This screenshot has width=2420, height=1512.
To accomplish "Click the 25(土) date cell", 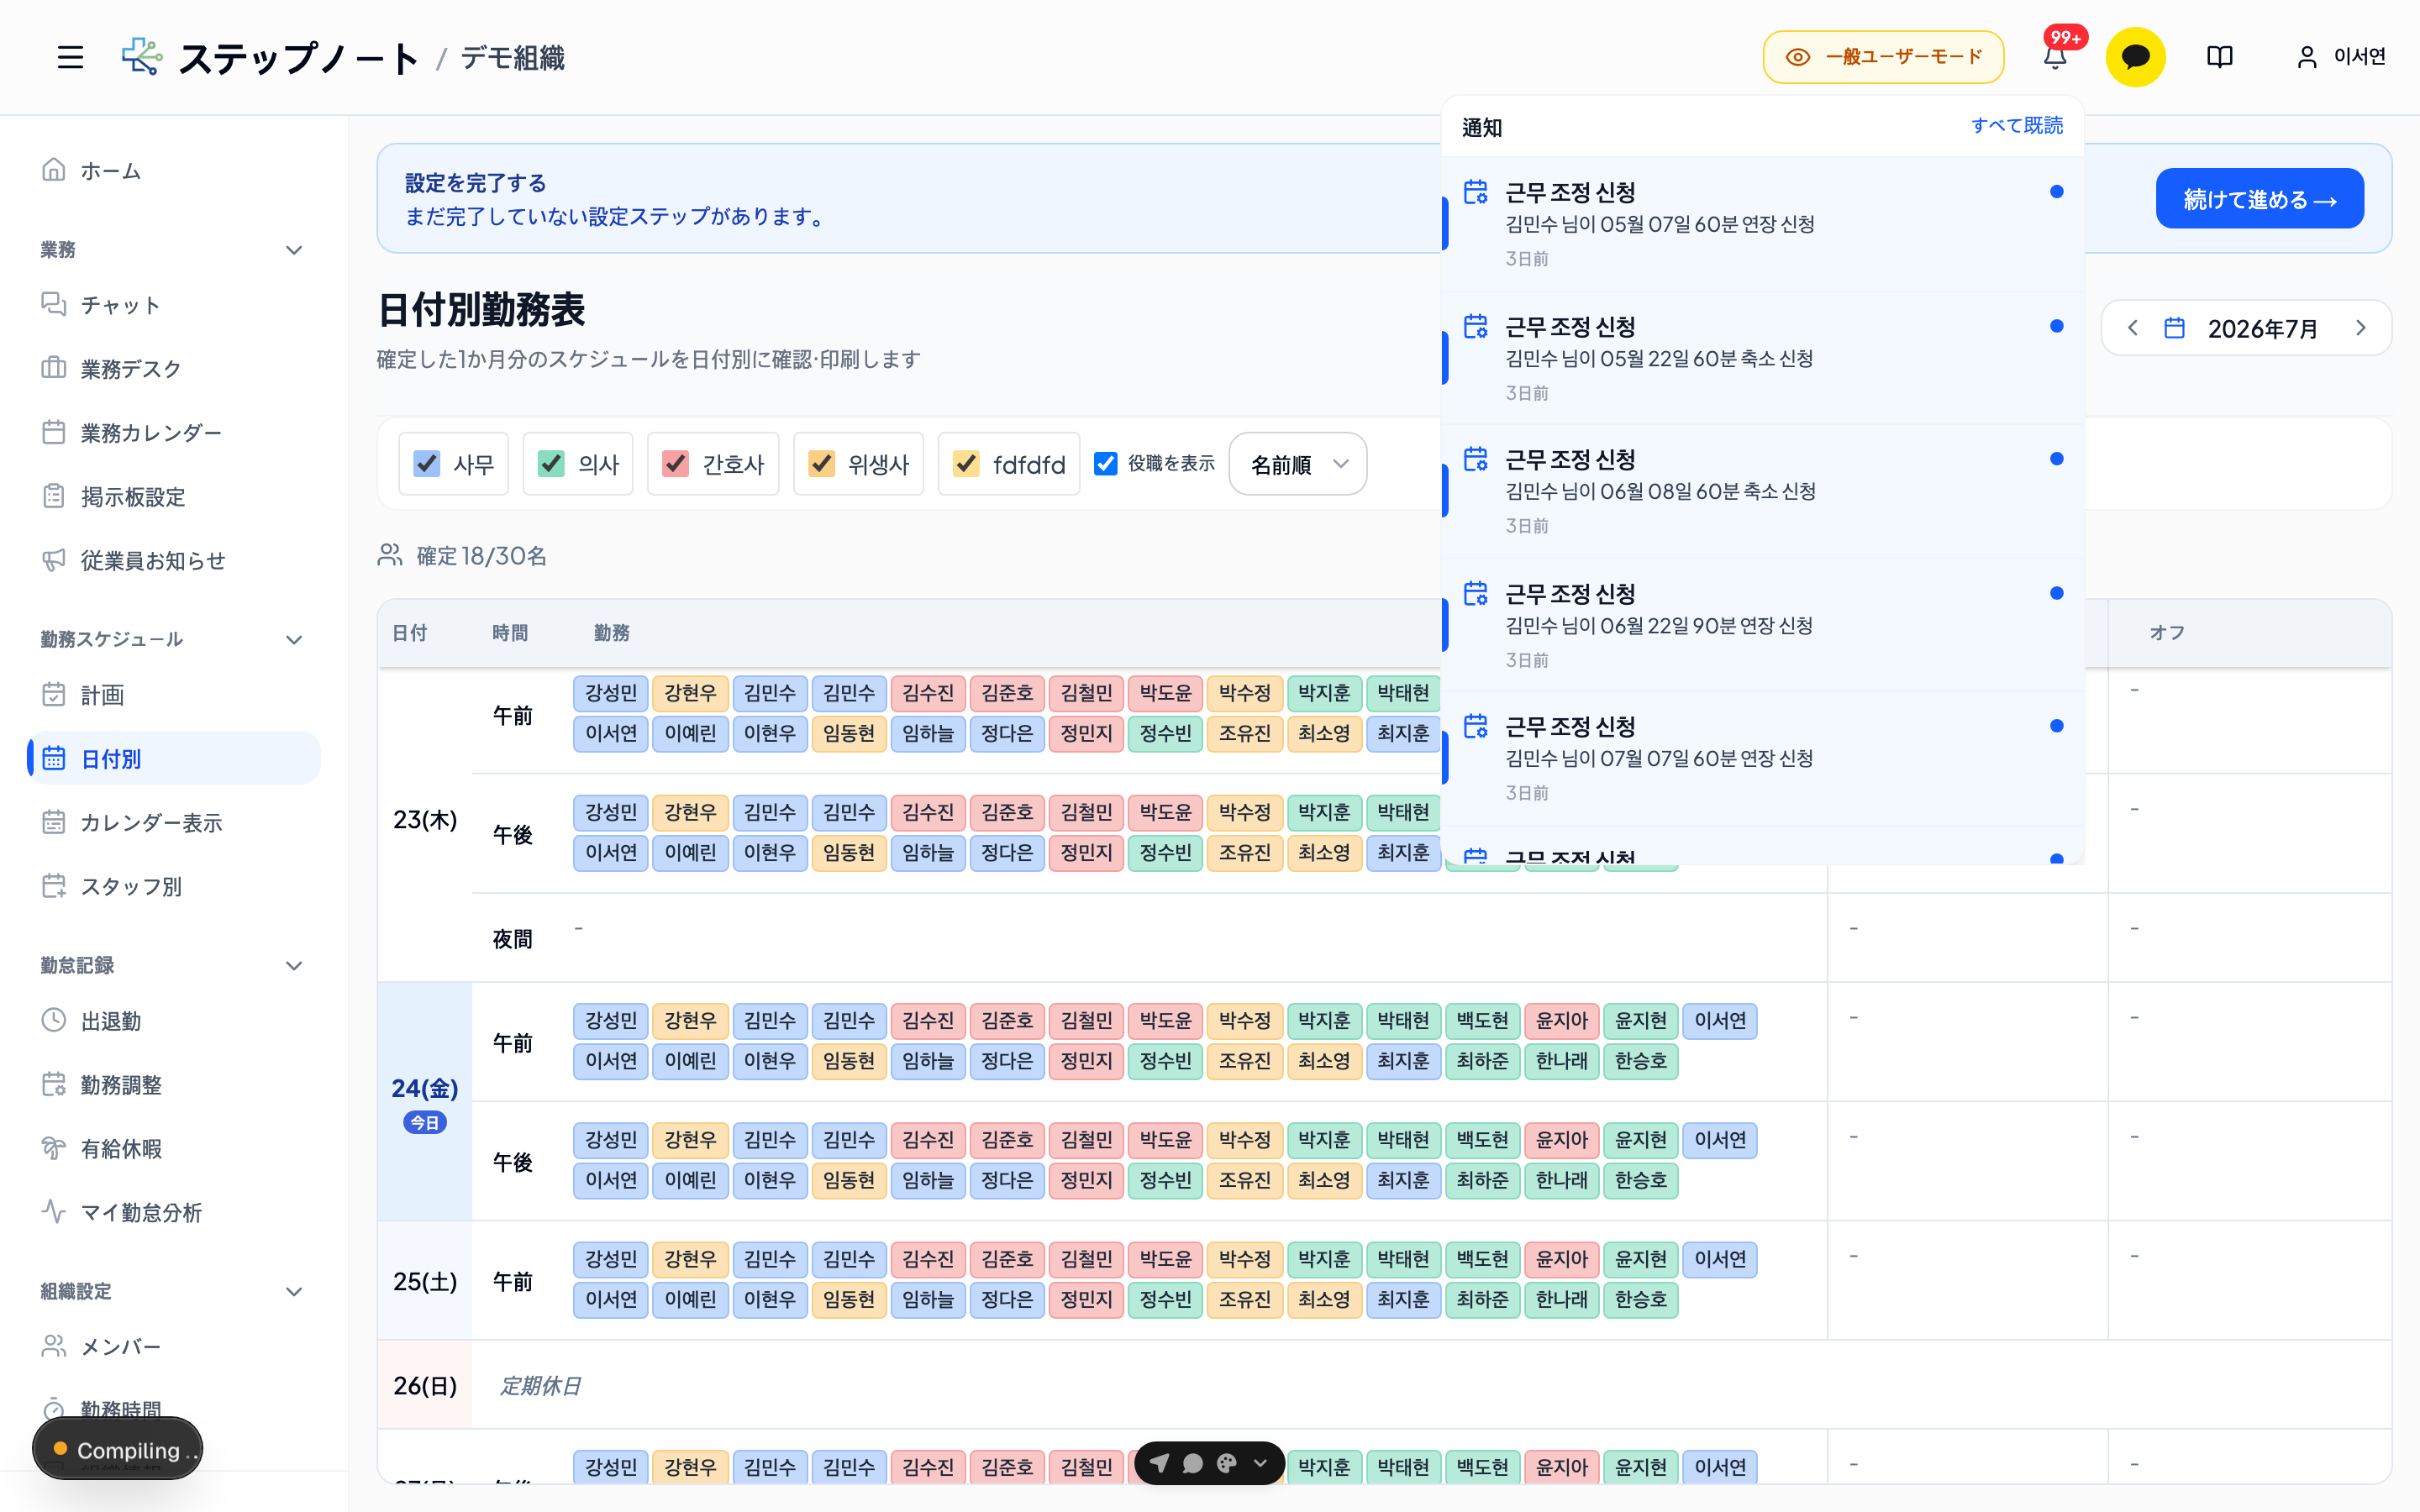I will tap(425, 1281).
